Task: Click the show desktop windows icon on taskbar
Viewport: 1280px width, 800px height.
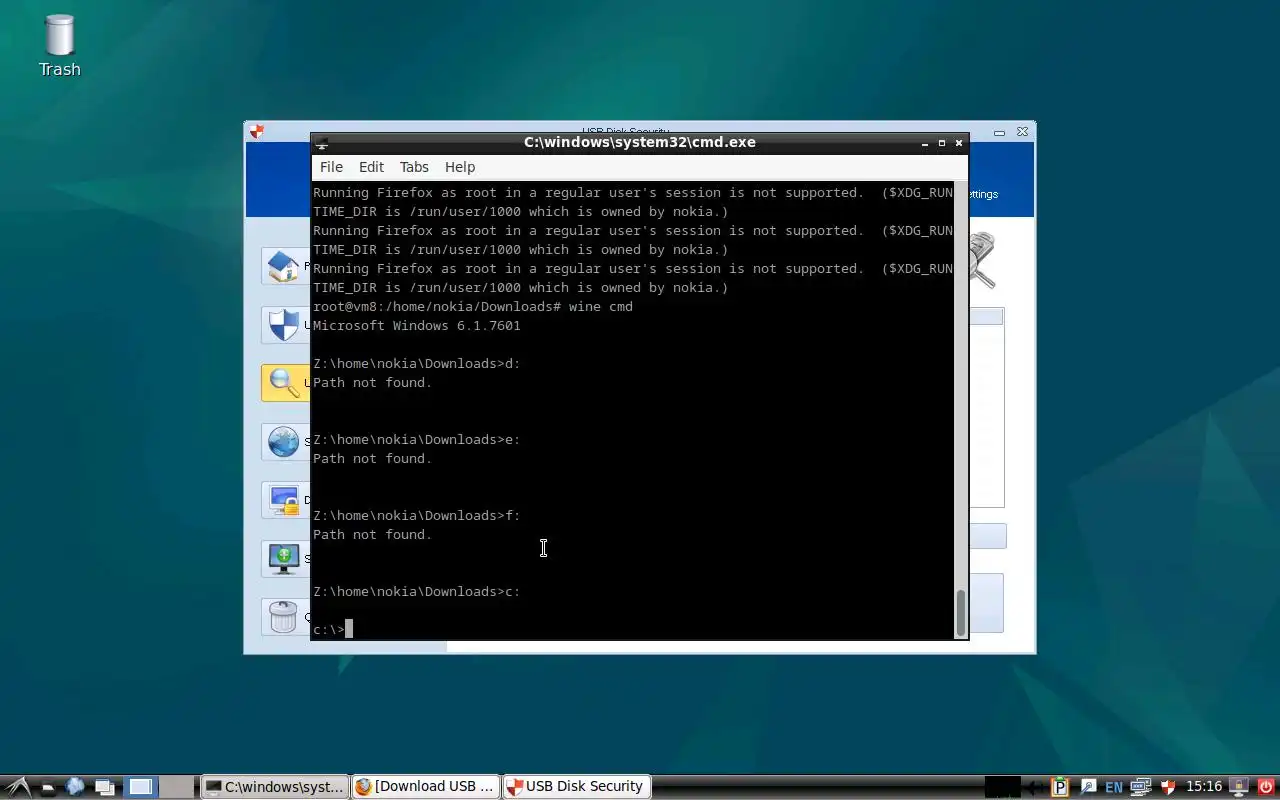Action: 104,787
